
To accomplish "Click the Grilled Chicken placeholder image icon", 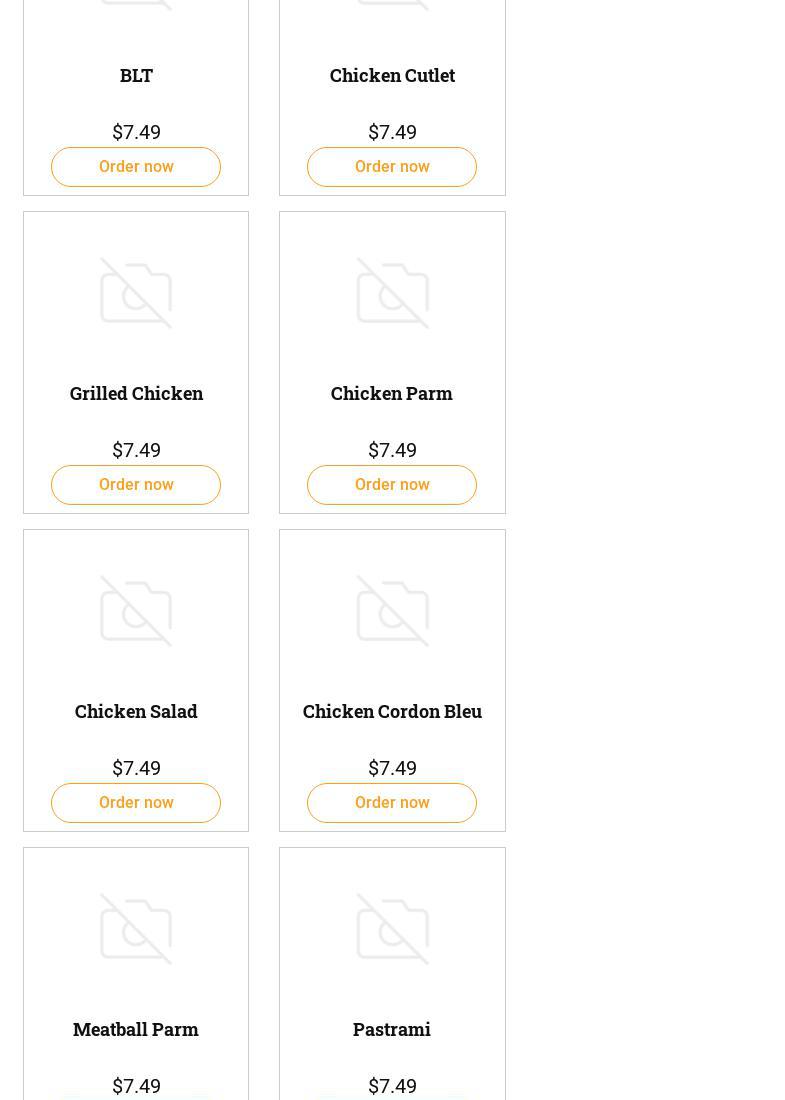I will (x=136, y=293).
